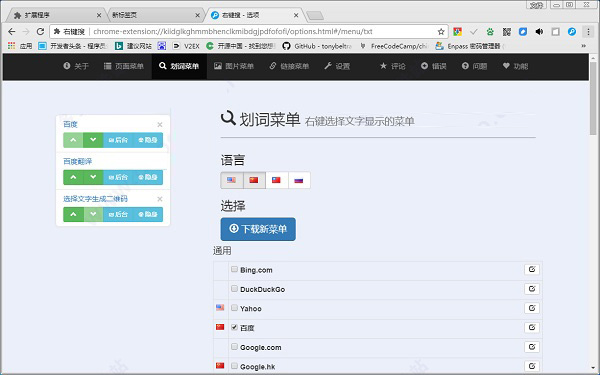Viewport: 600px width, 375px height.
Task: Toggle 后台 for the 百度翻译 entry
Action: (118, 177)
